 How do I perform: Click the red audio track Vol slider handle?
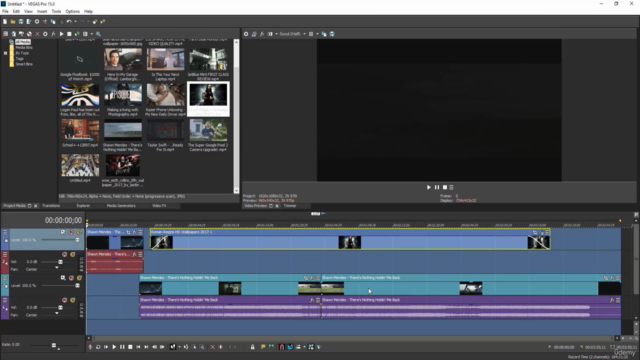pos(60,262)
